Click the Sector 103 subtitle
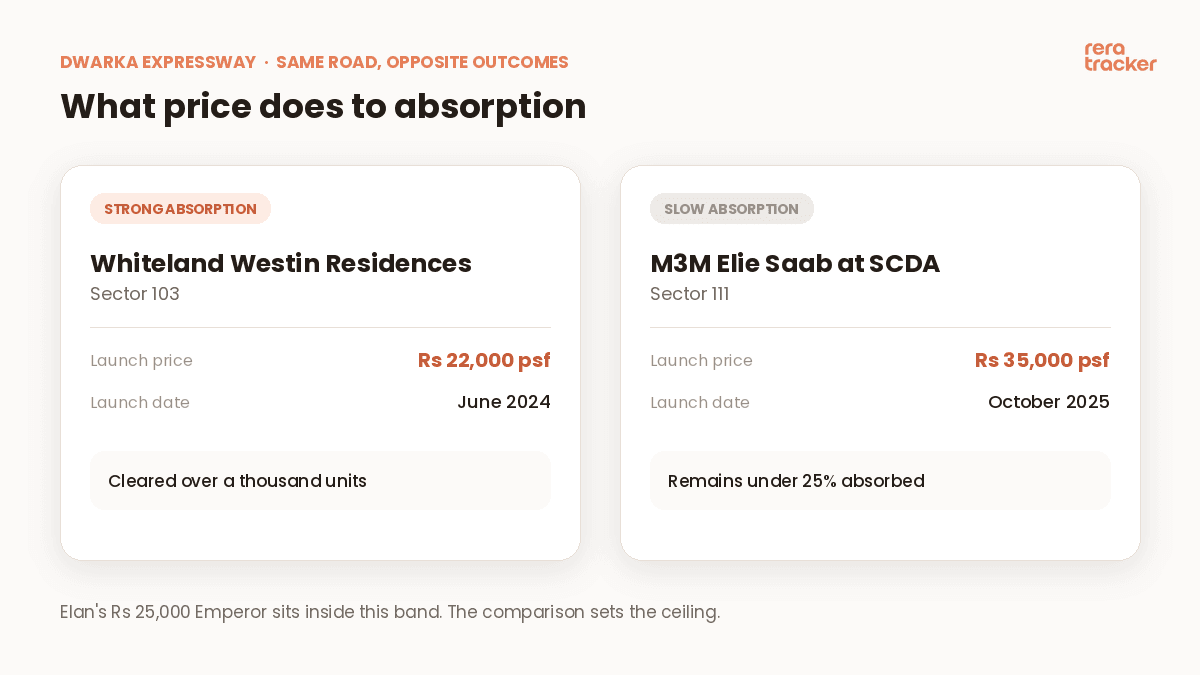The width and height of the screenshot is (1200, 675). point(135,294)
